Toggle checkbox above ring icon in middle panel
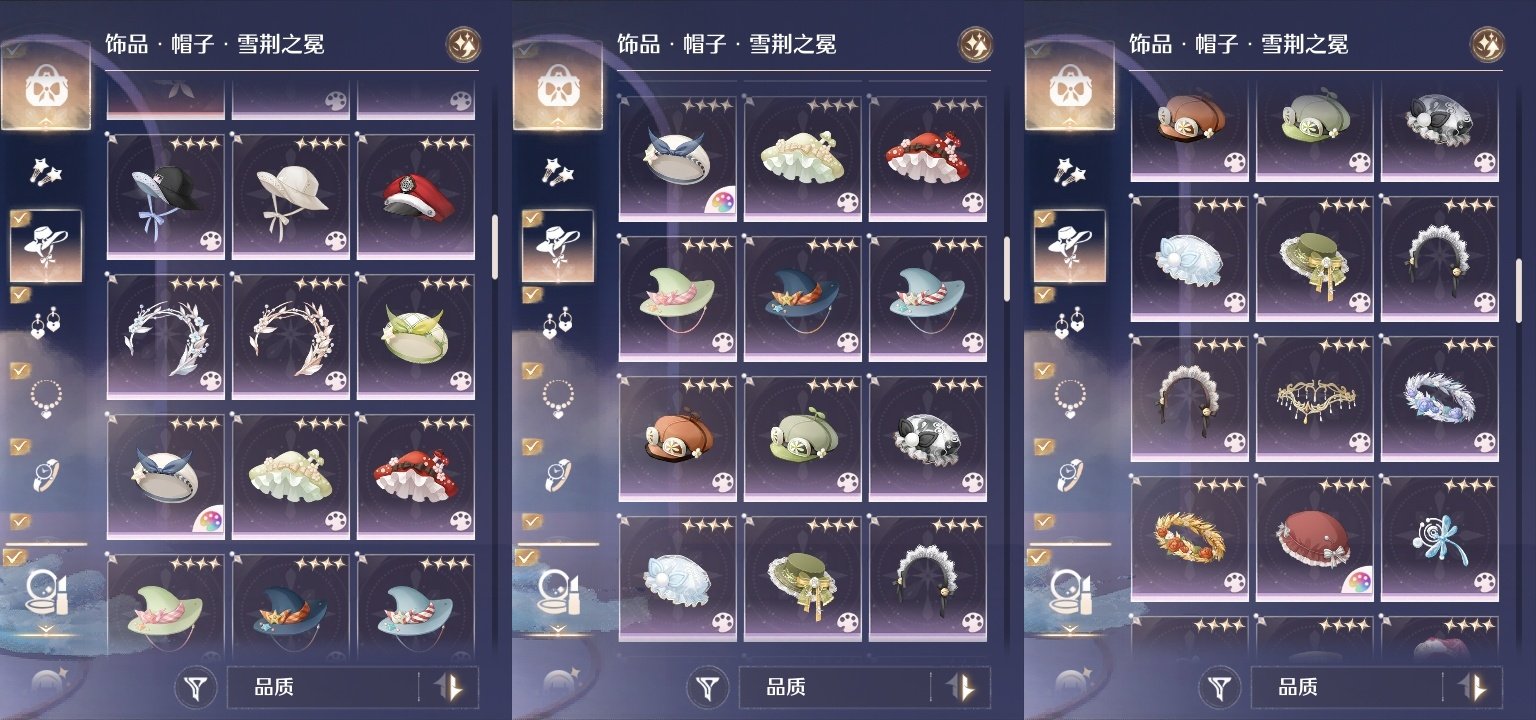The height and width of the screenshot is (720, 1536). pos(532,446)
